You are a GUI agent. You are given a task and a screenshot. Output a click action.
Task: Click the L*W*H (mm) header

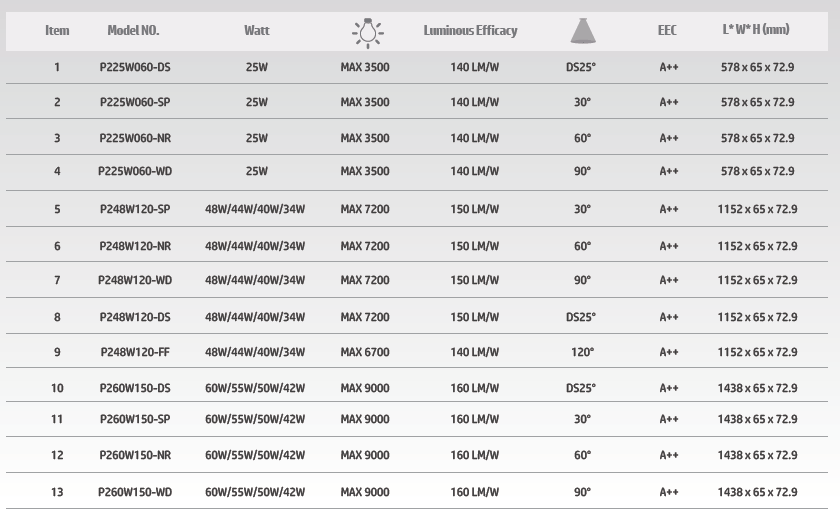pos(755,31)
